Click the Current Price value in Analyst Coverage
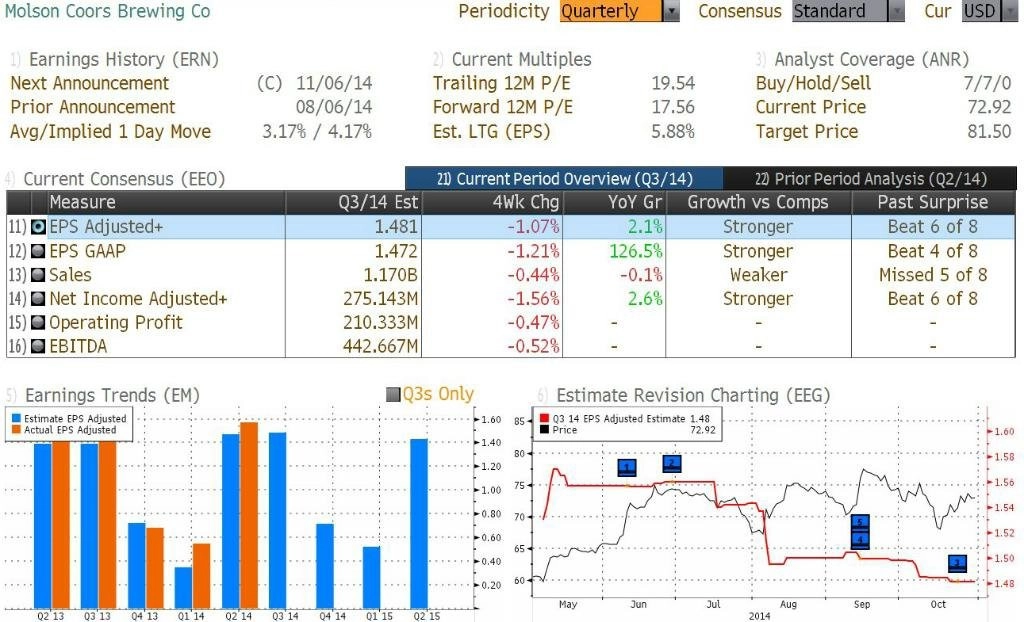This screenshot has height=622, width=1024. [x=989, y=107]
